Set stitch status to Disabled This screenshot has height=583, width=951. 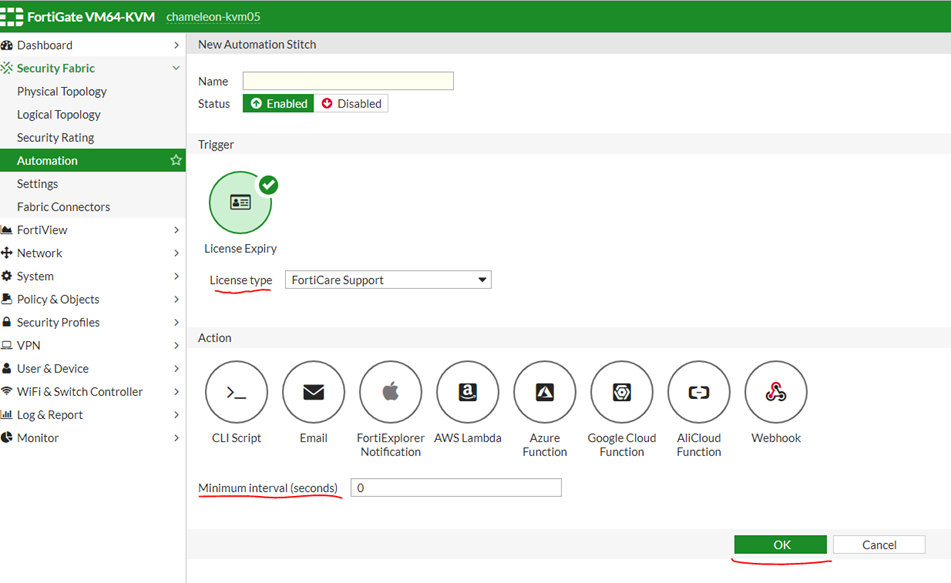(351, 104)
